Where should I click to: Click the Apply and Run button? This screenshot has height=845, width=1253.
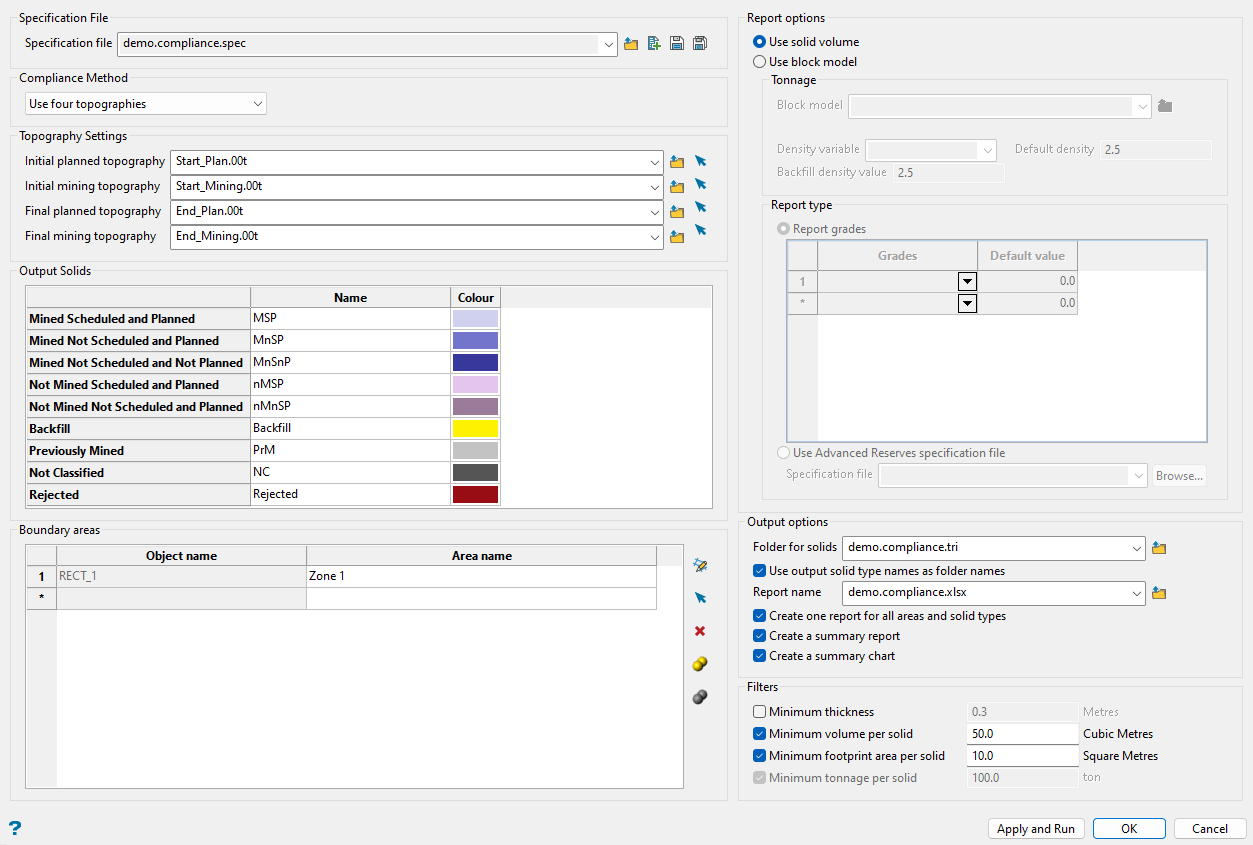coord(1036,829)
